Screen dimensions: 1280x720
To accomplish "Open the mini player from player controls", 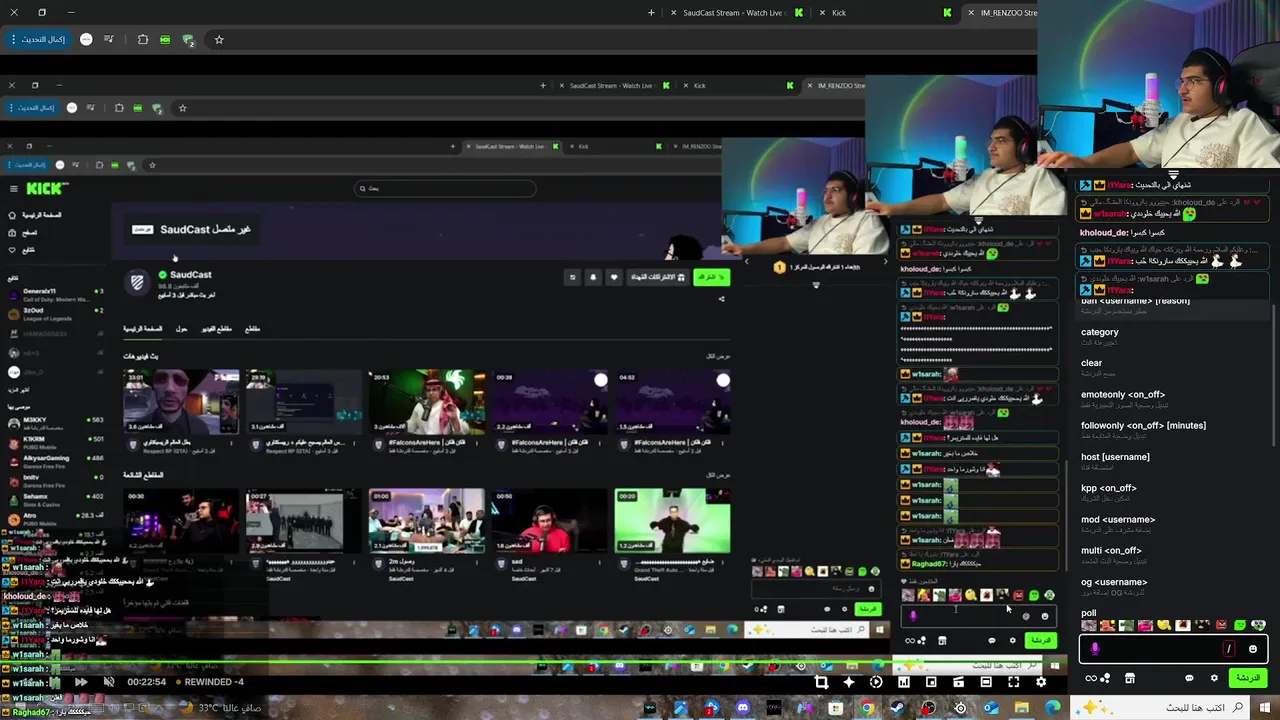I will (931, 682).
